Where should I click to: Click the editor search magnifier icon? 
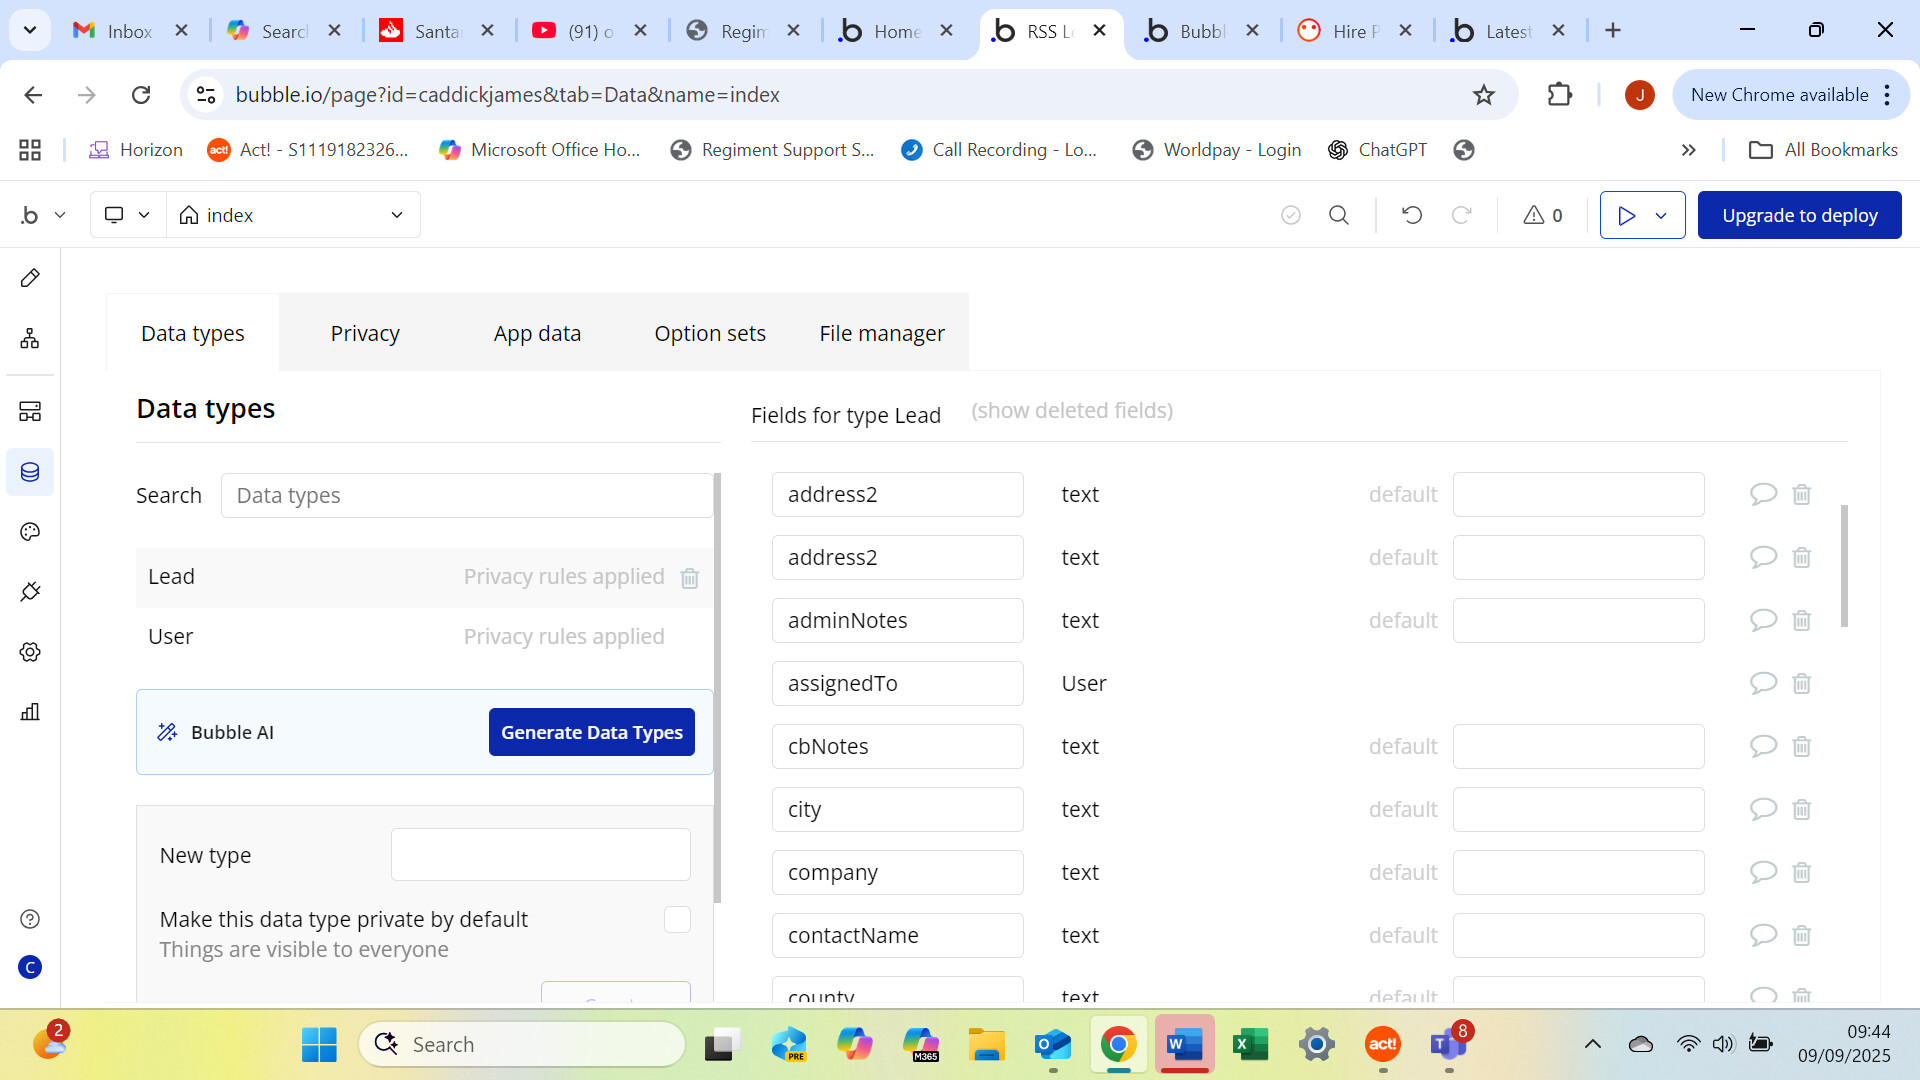pos(1338,215)
